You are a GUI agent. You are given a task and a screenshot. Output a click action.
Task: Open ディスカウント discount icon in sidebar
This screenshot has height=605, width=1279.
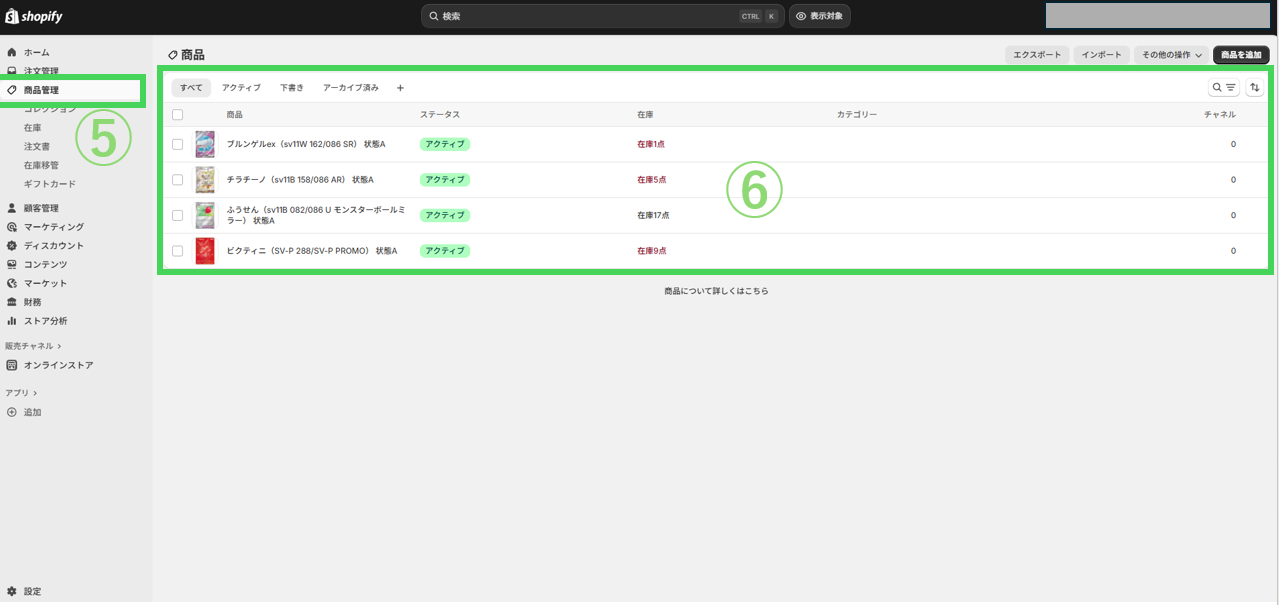[12, 246]
